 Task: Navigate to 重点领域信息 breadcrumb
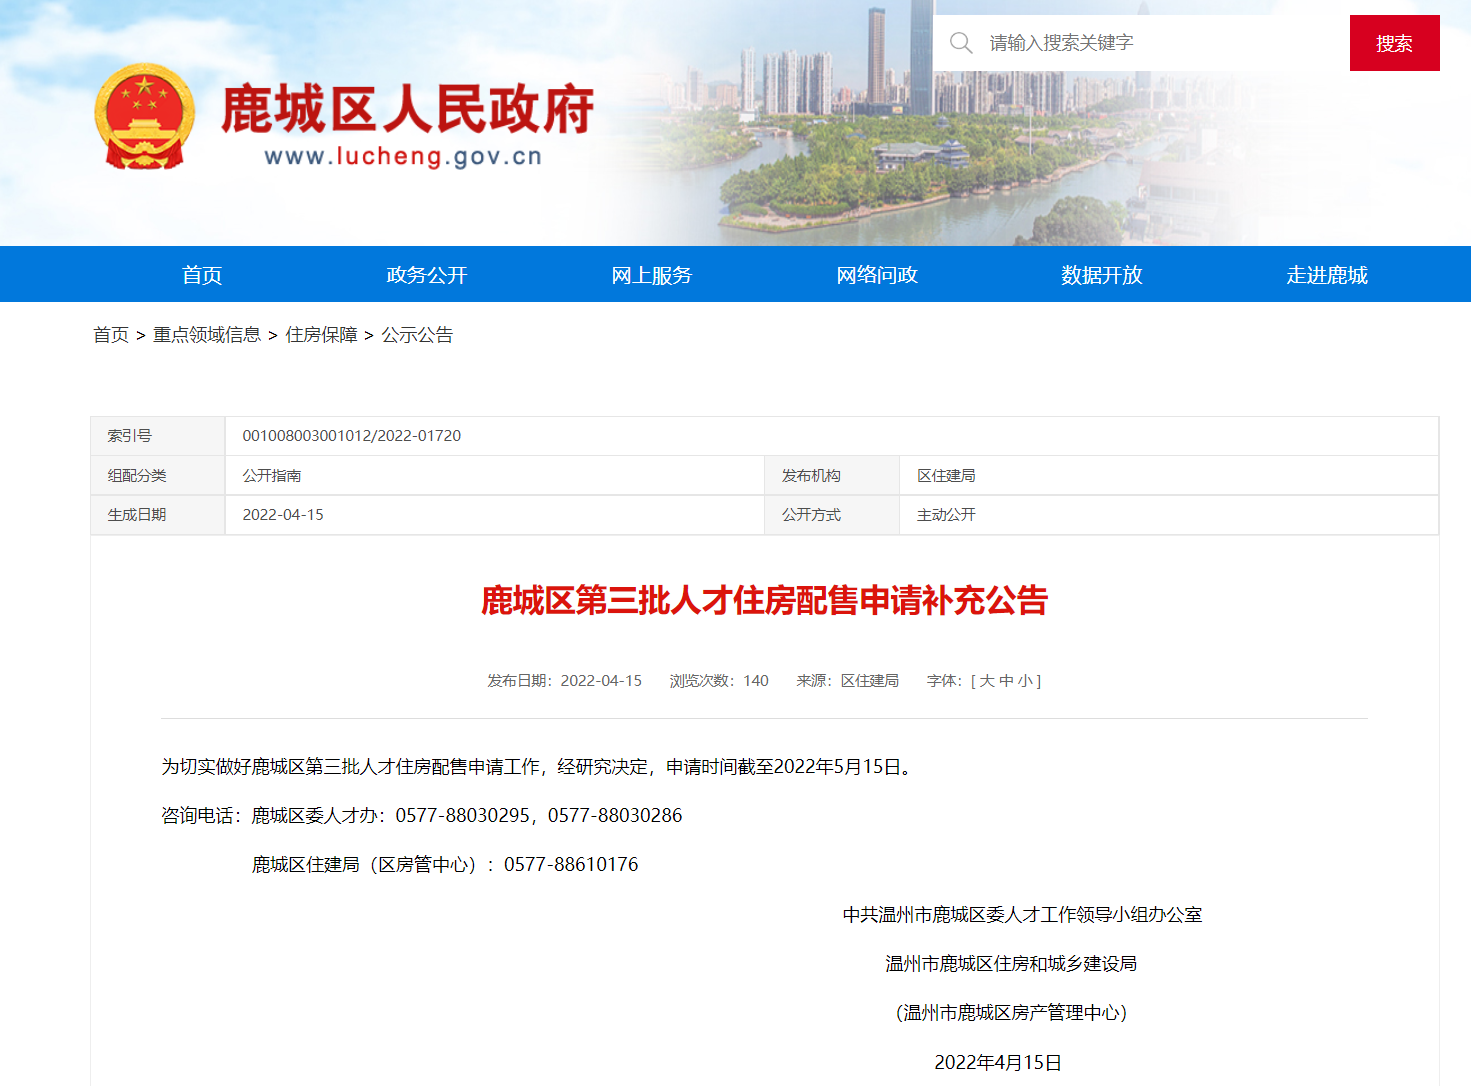point(207,335)
